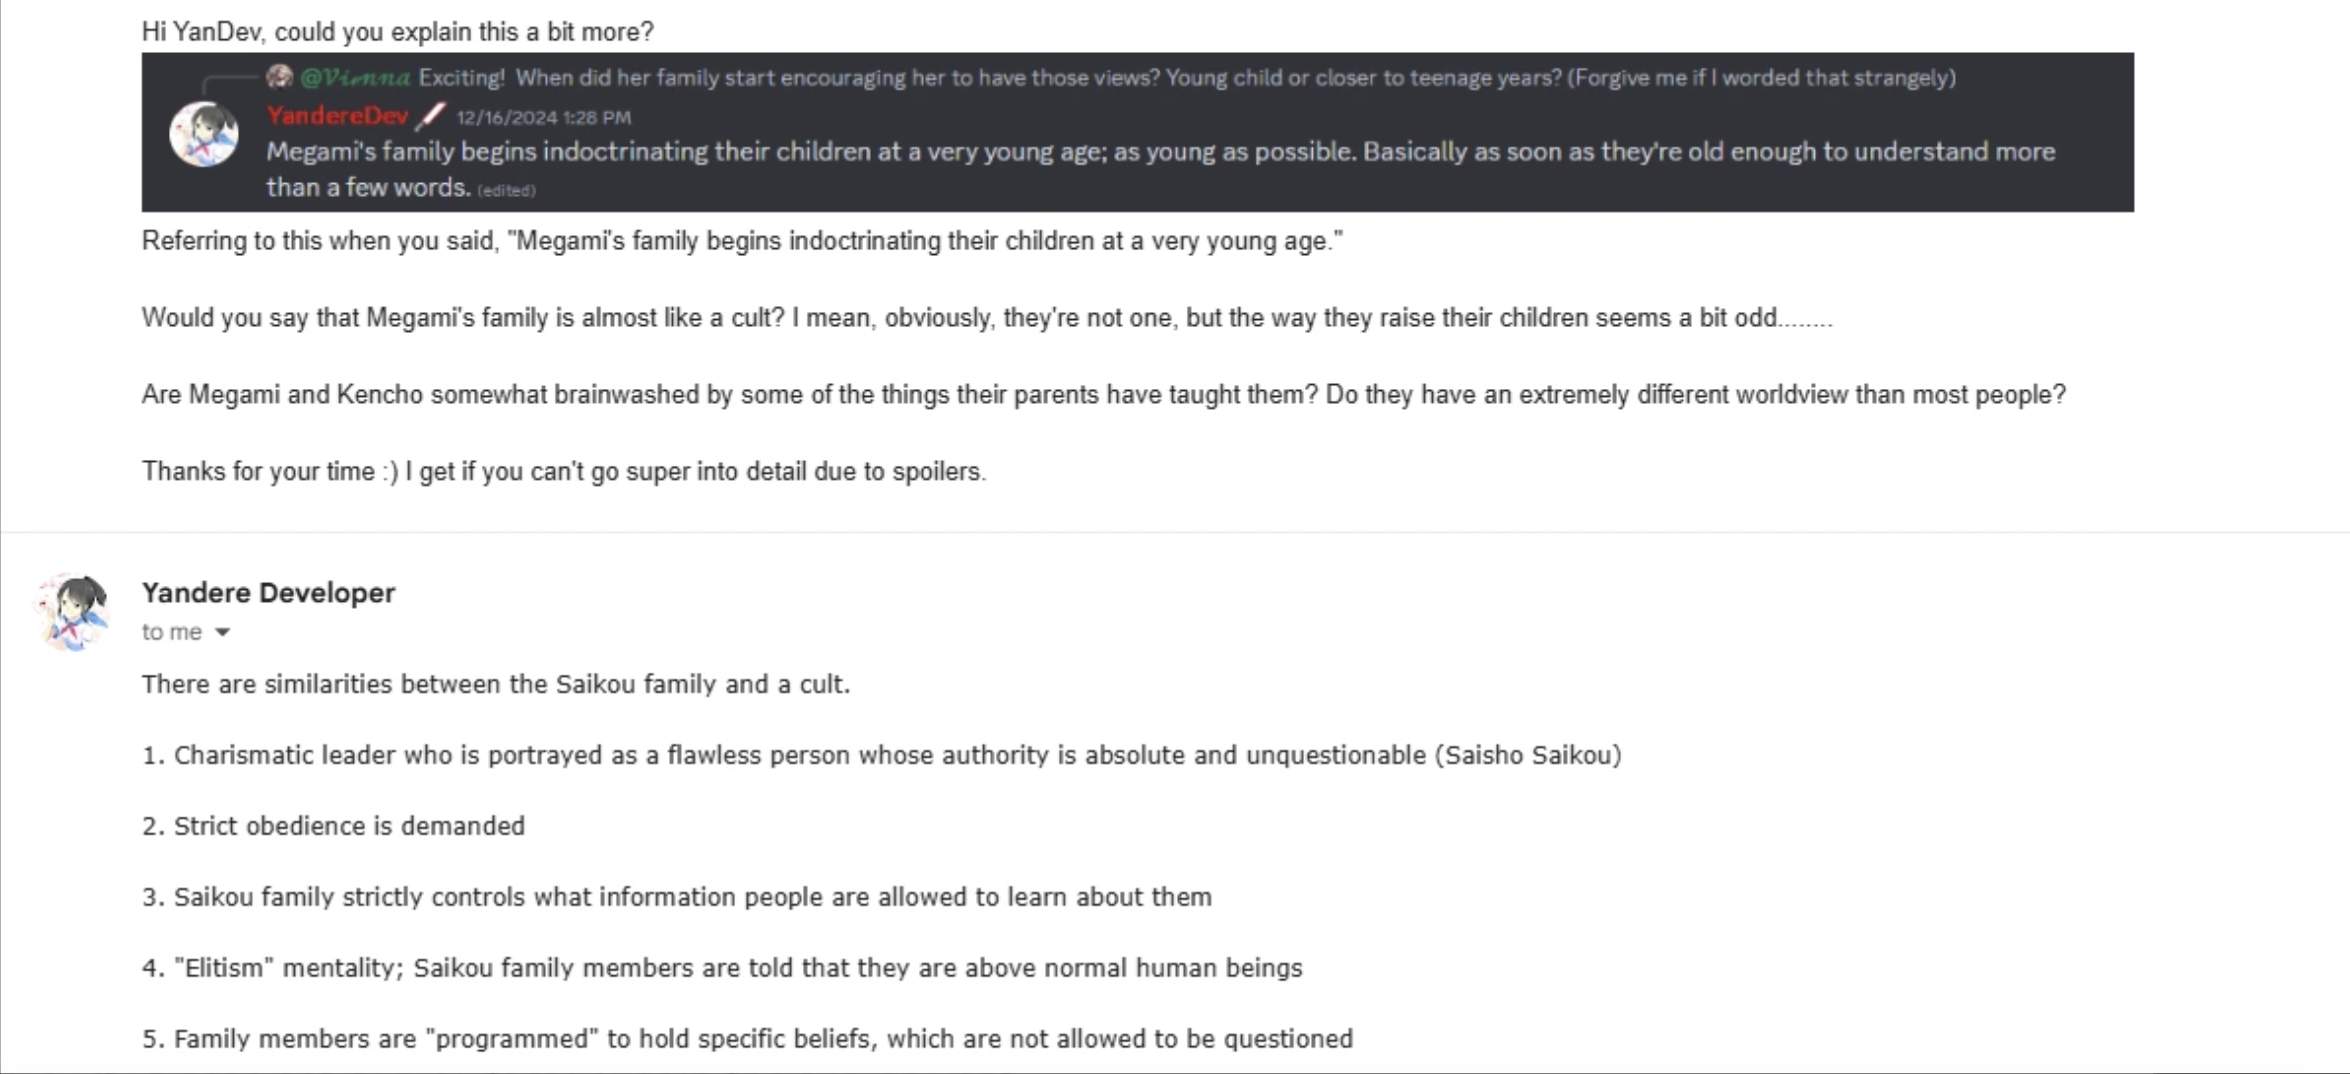The height and width of the screenshot is (1074, 2350).
Task: Click the 12/16/2024 1:28 PM timestamp
Action: click(543, 117)
